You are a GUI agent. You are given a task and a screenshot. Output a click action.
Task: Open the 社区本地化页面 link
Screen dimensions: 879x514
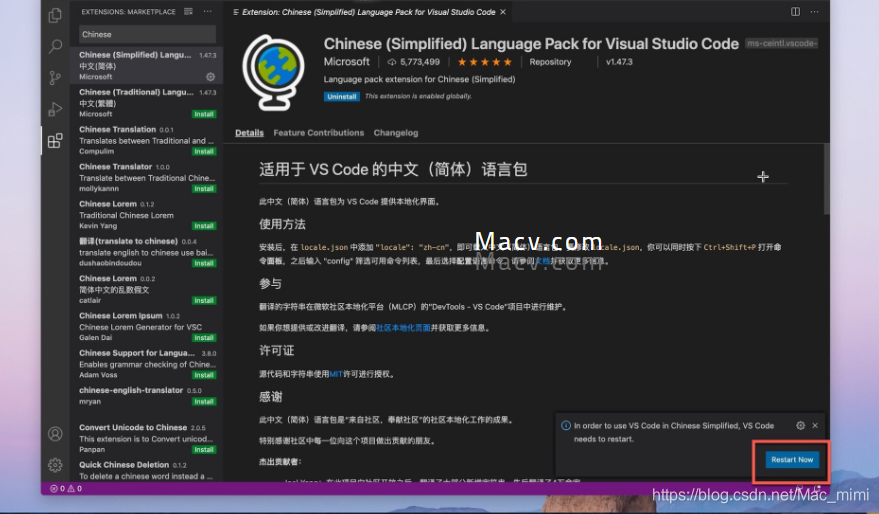coord(403,328)
